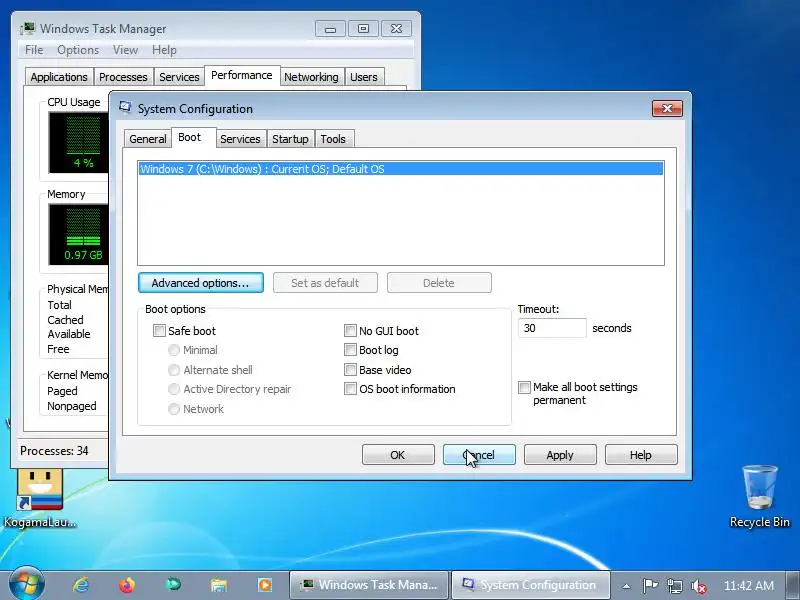Open the Processes tab in Task Manager
Screen dimensions: 800x600
coord(123,77)
